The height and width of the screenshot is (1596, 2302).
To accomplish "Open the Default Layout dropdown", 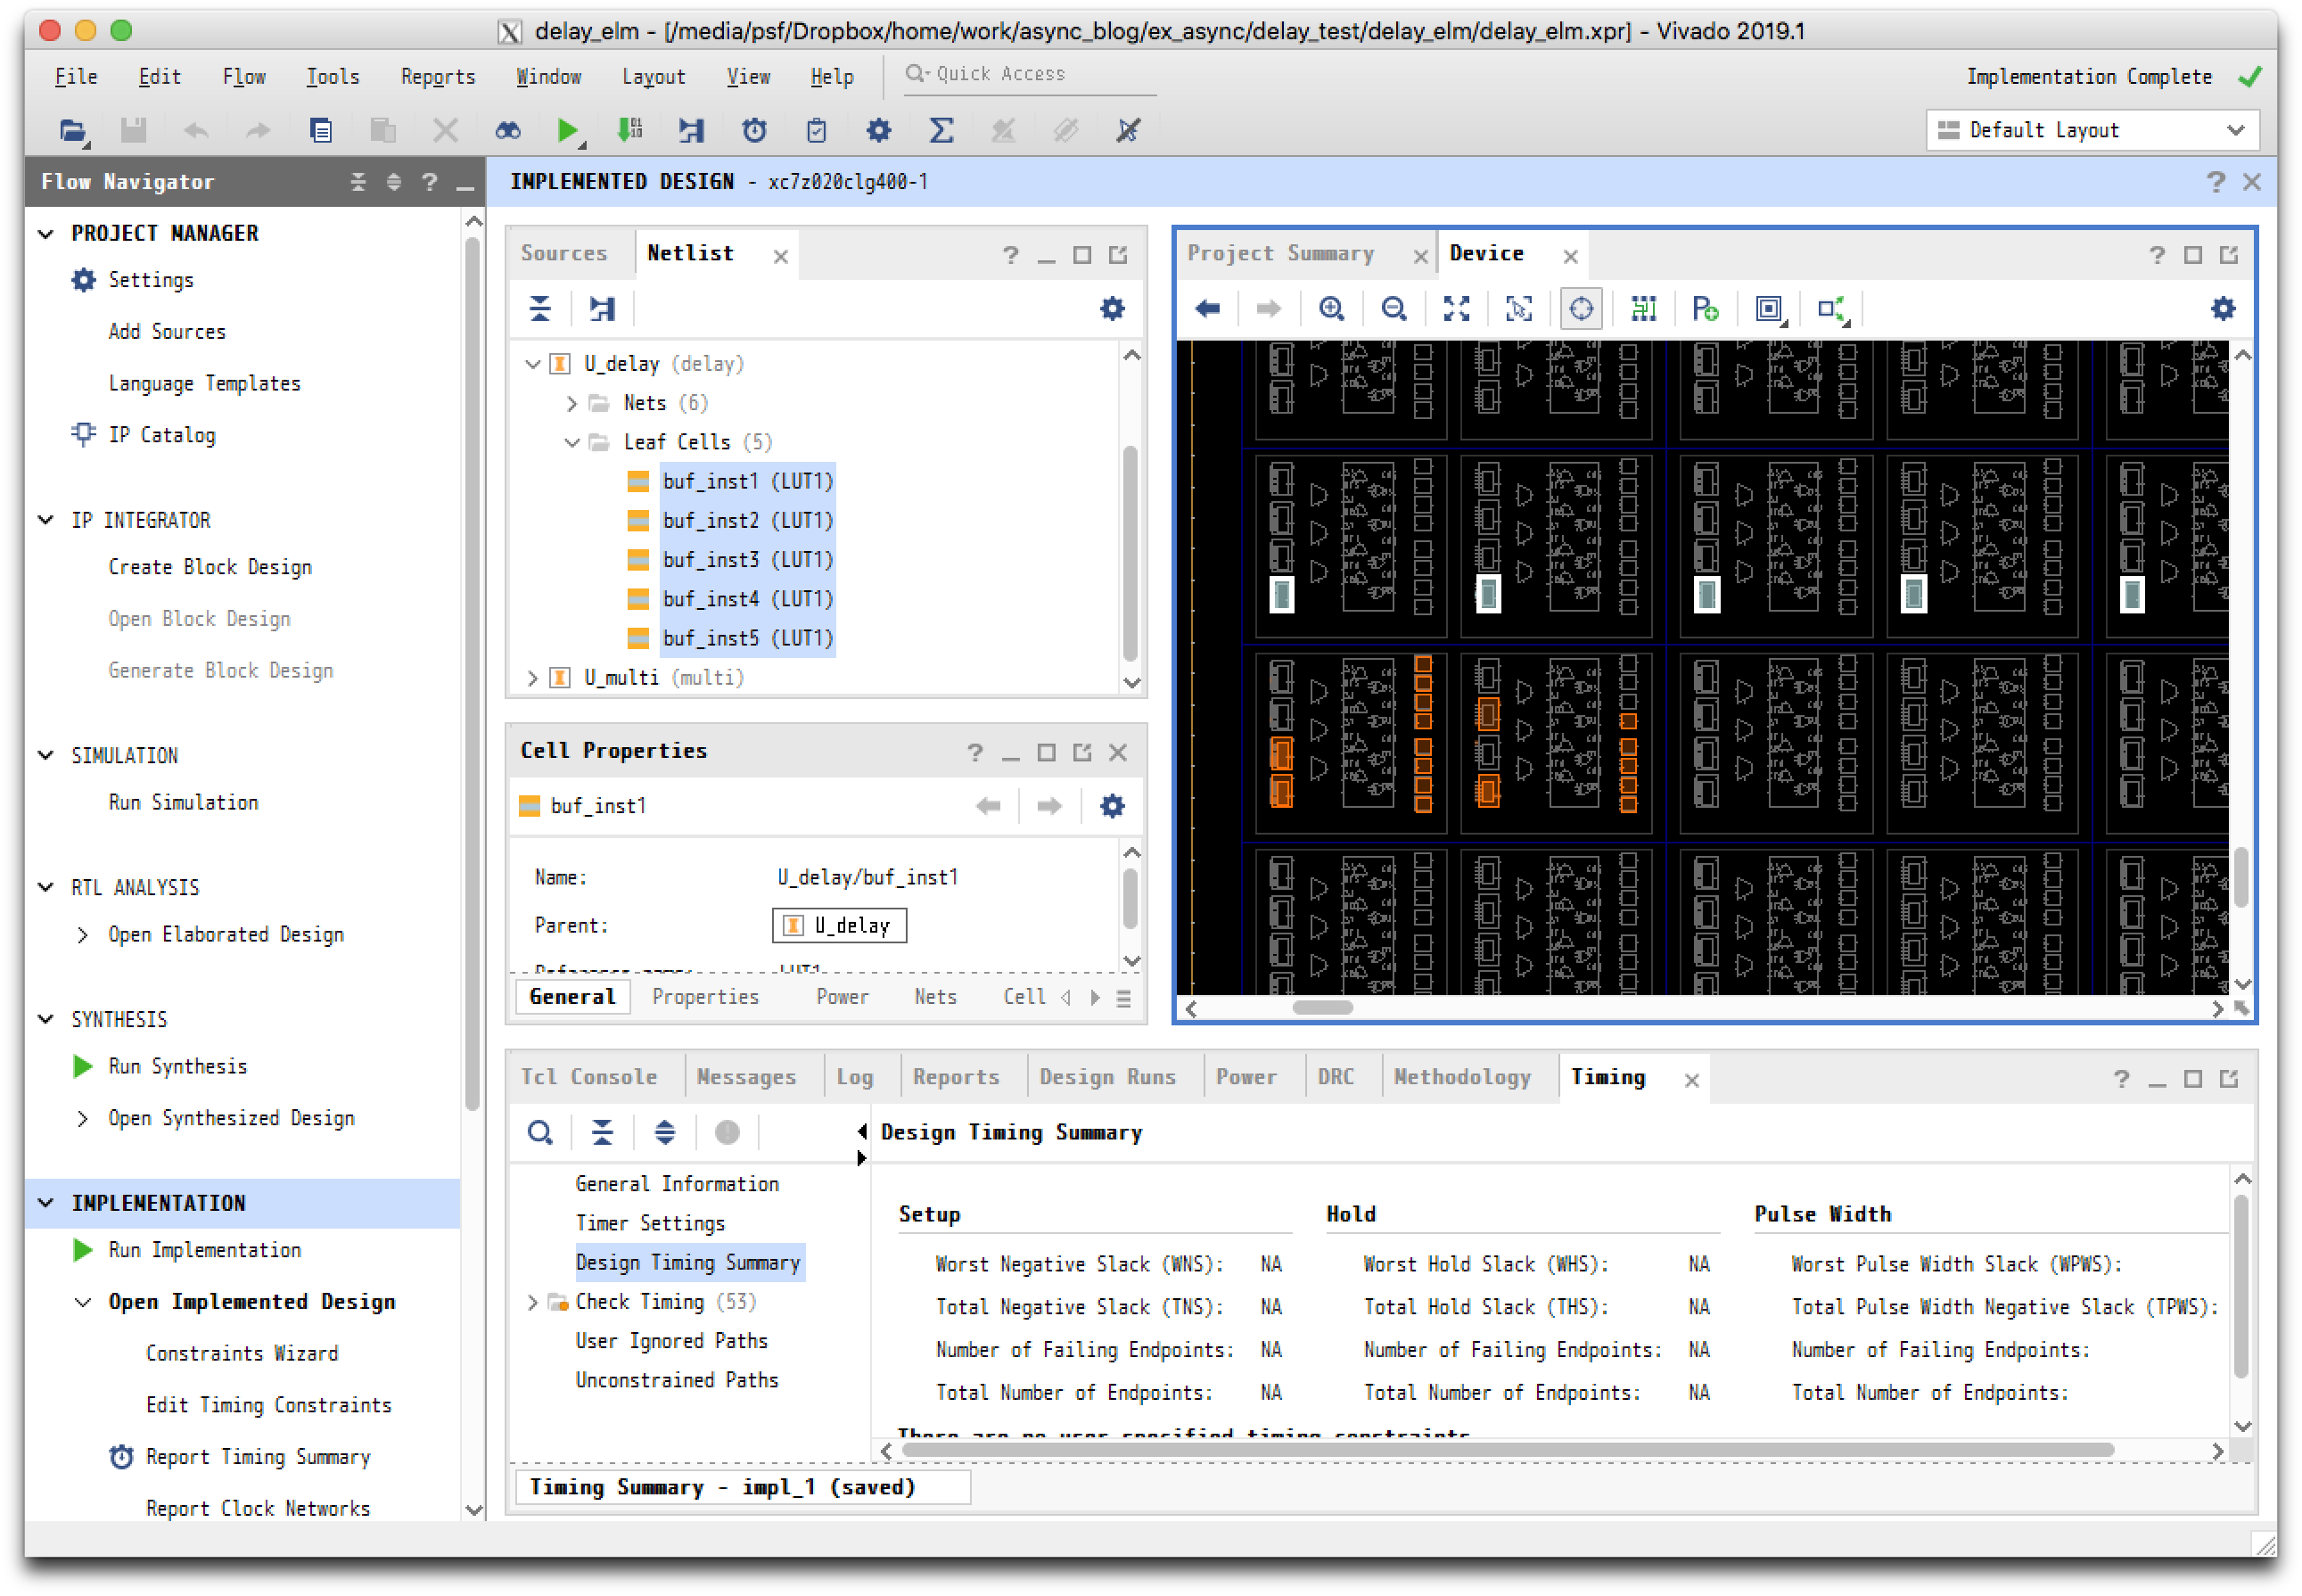I will [x=2091, y=130].
